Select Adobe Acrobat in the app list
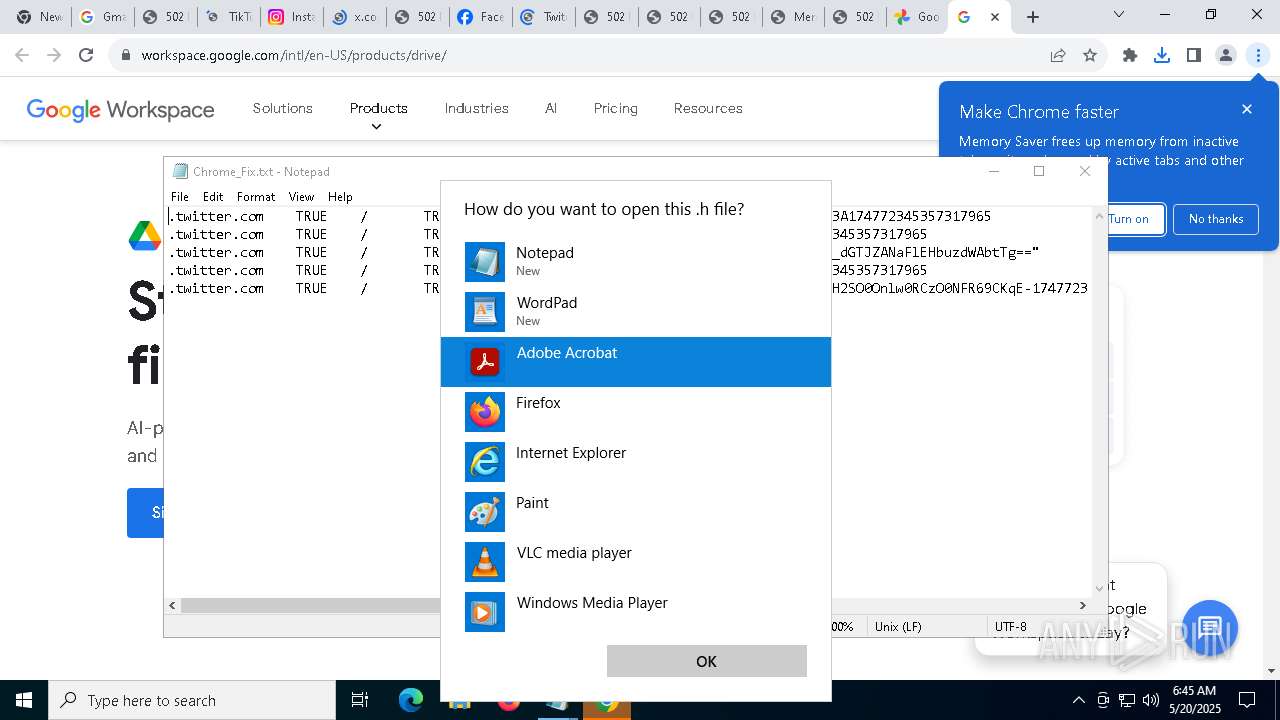 point(636,362)
